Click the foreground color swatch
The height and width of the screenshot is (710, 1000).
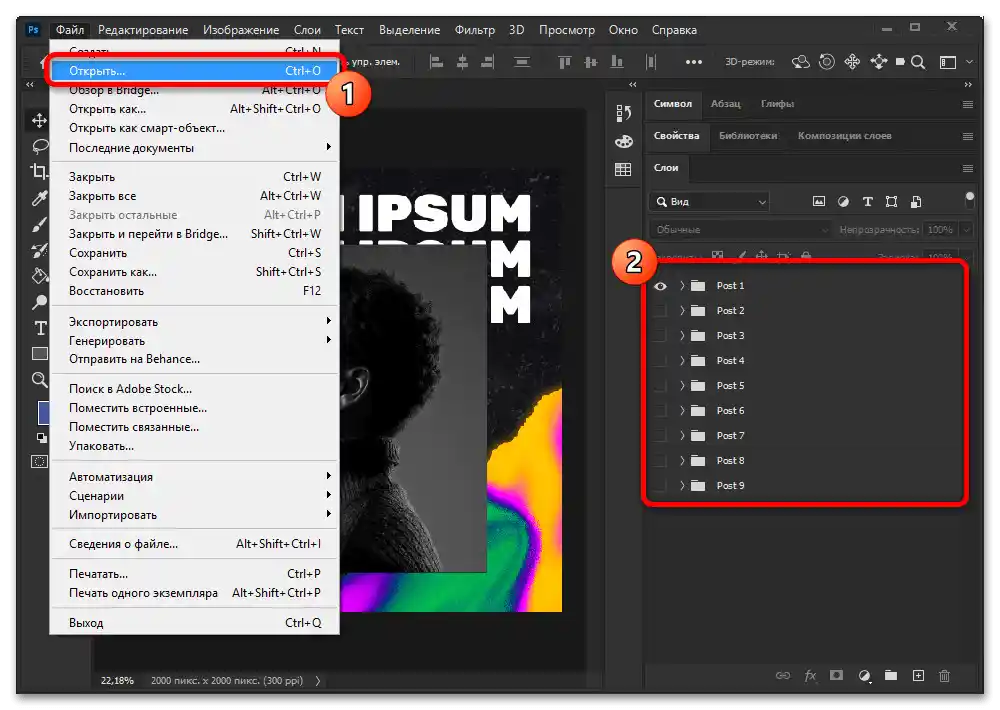click(x=43, y=413)
